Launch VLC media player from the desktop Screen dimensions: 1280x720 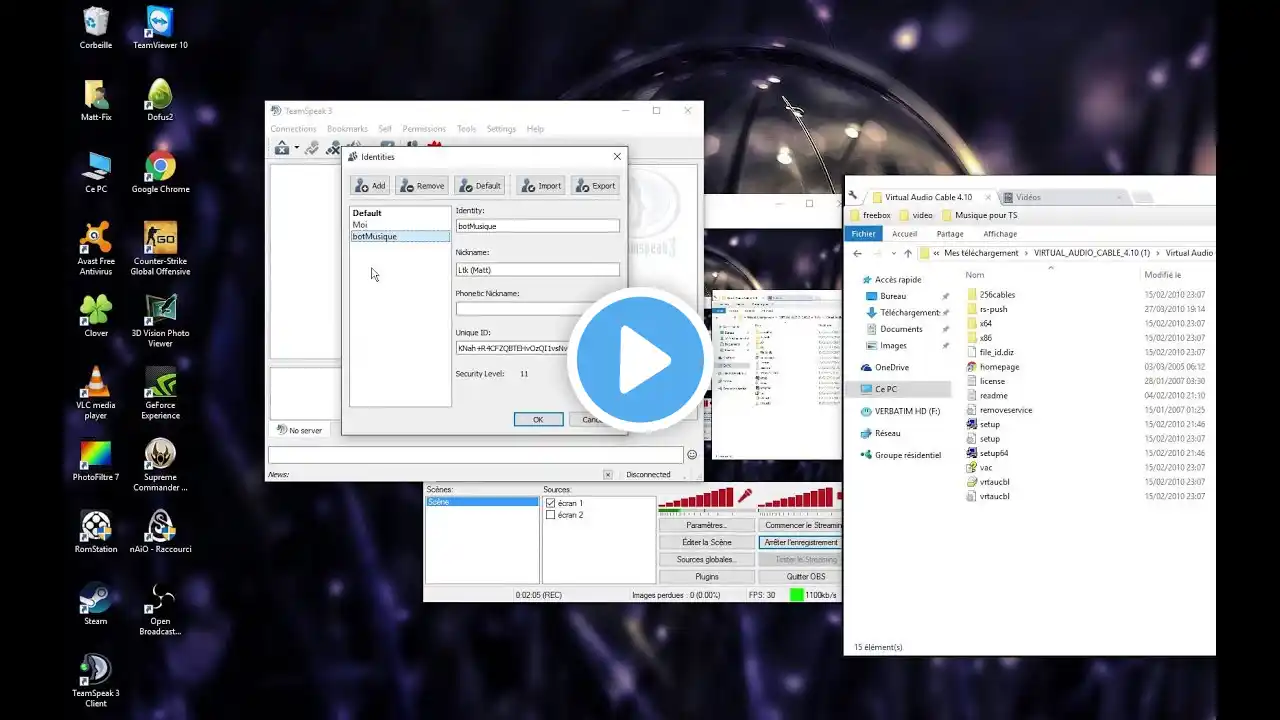[96, 392]
